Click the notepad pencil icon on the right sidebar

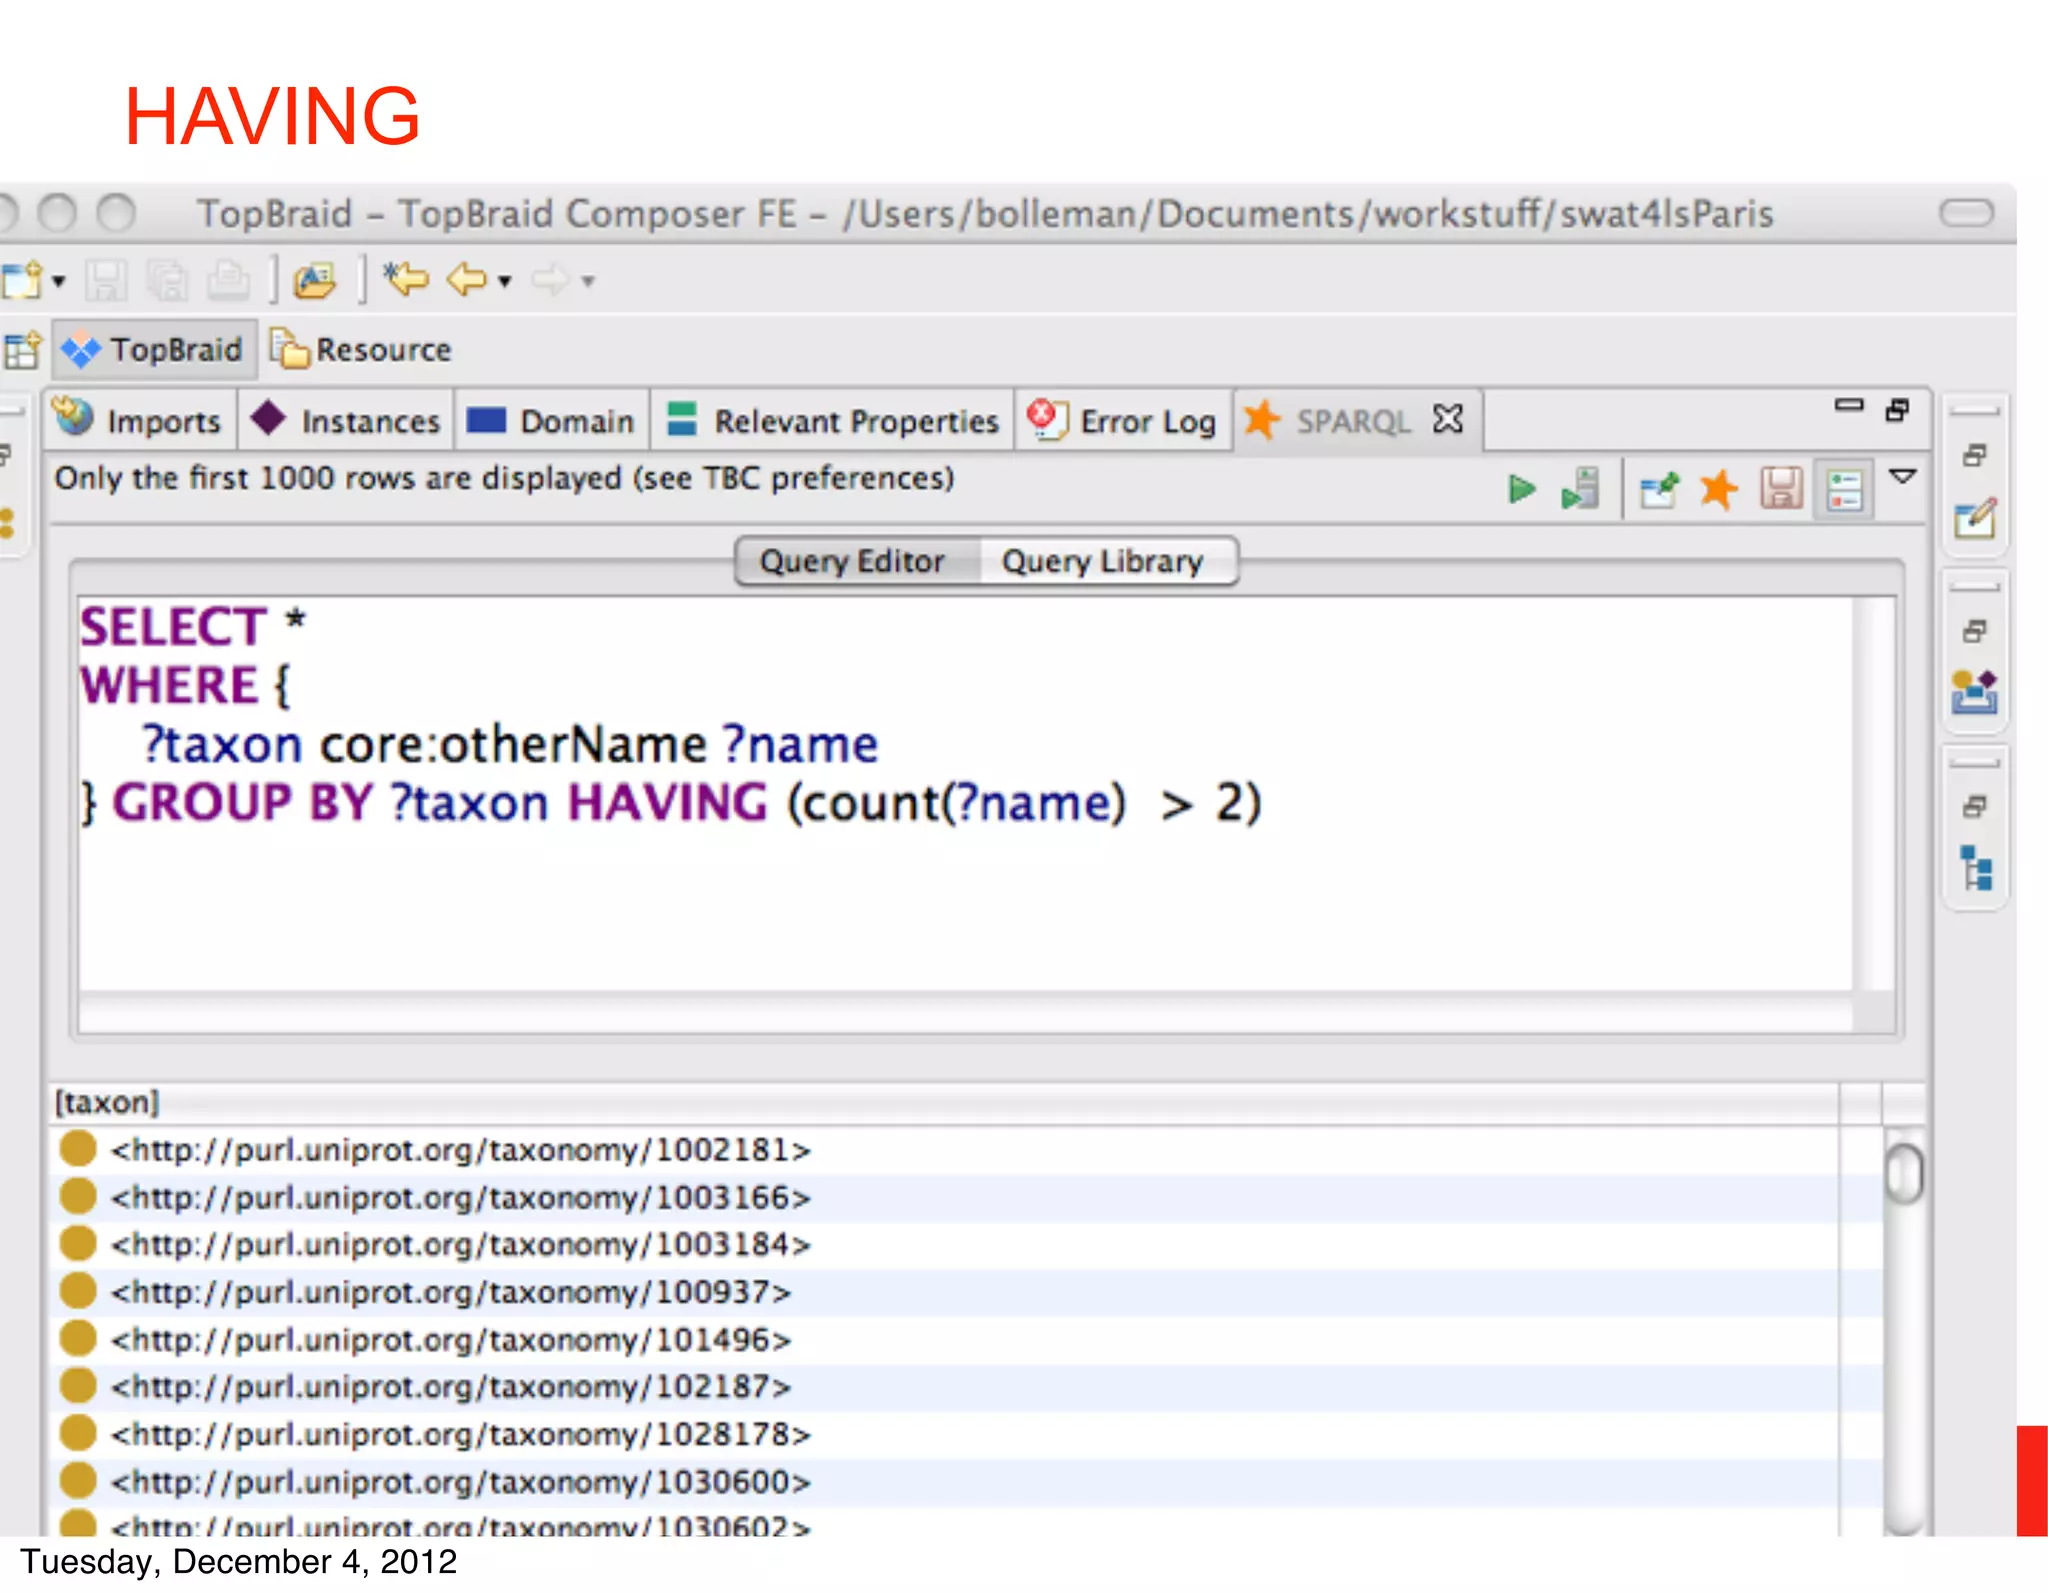[1976, 517]
